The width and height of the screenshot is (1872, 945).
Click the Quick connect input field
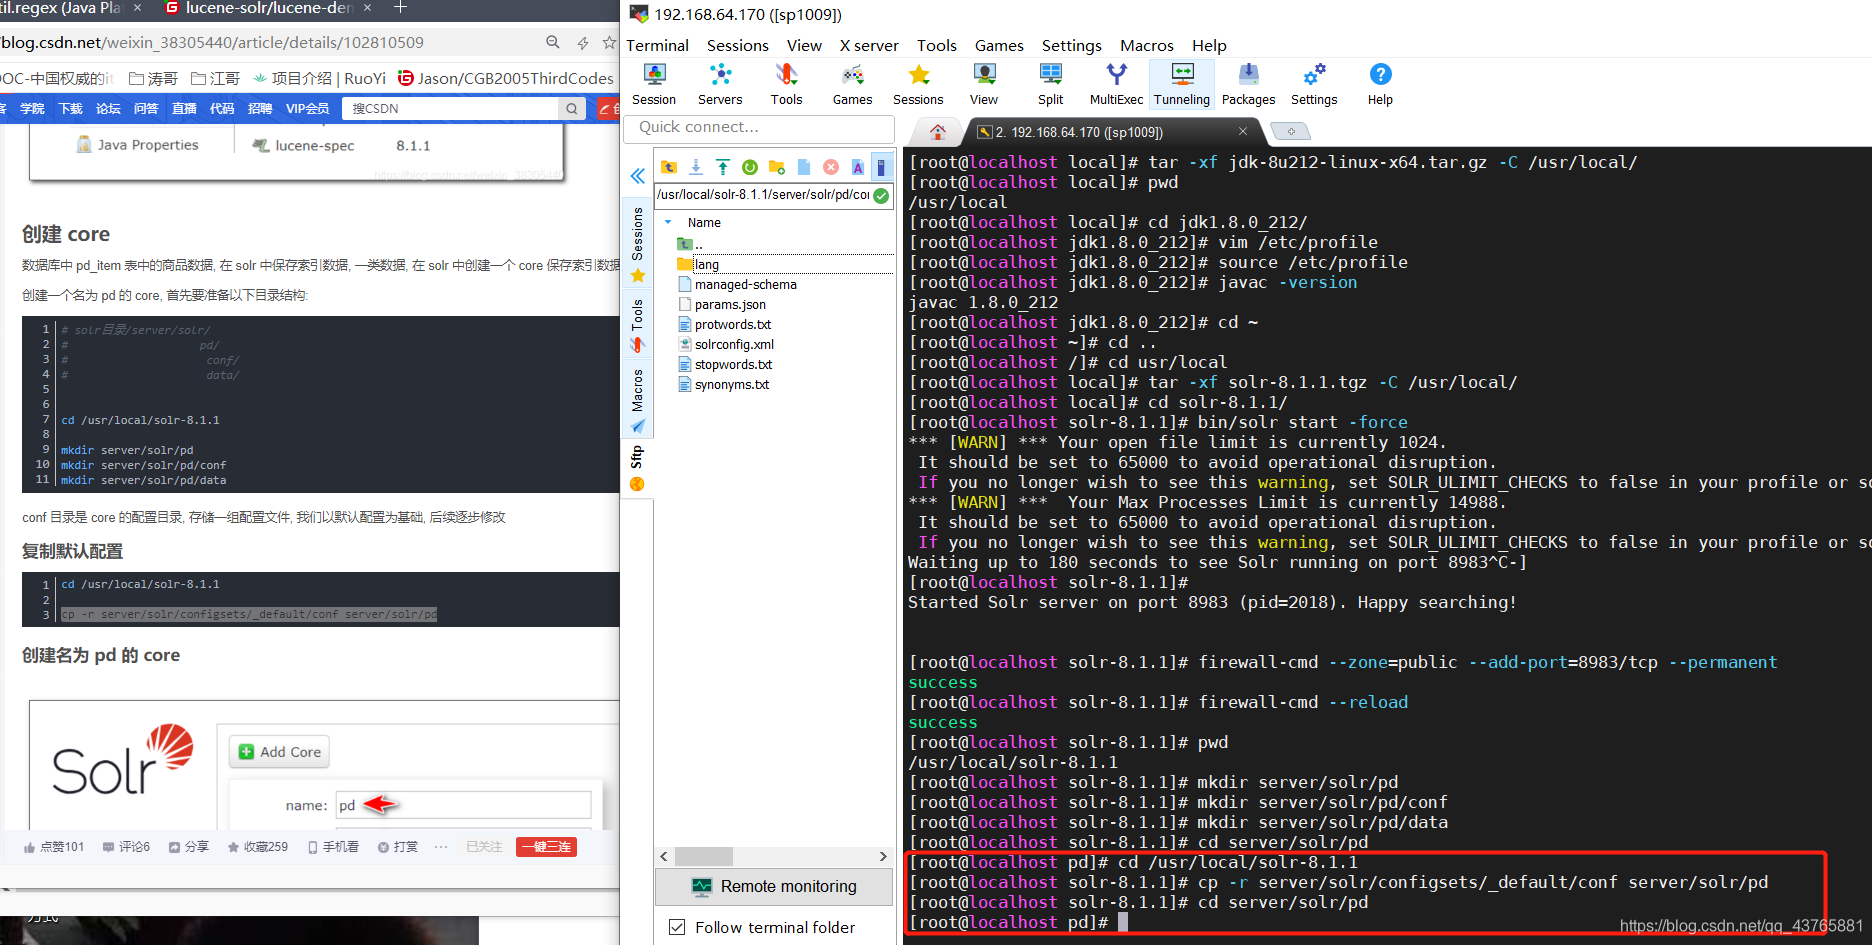pos(758,128)
